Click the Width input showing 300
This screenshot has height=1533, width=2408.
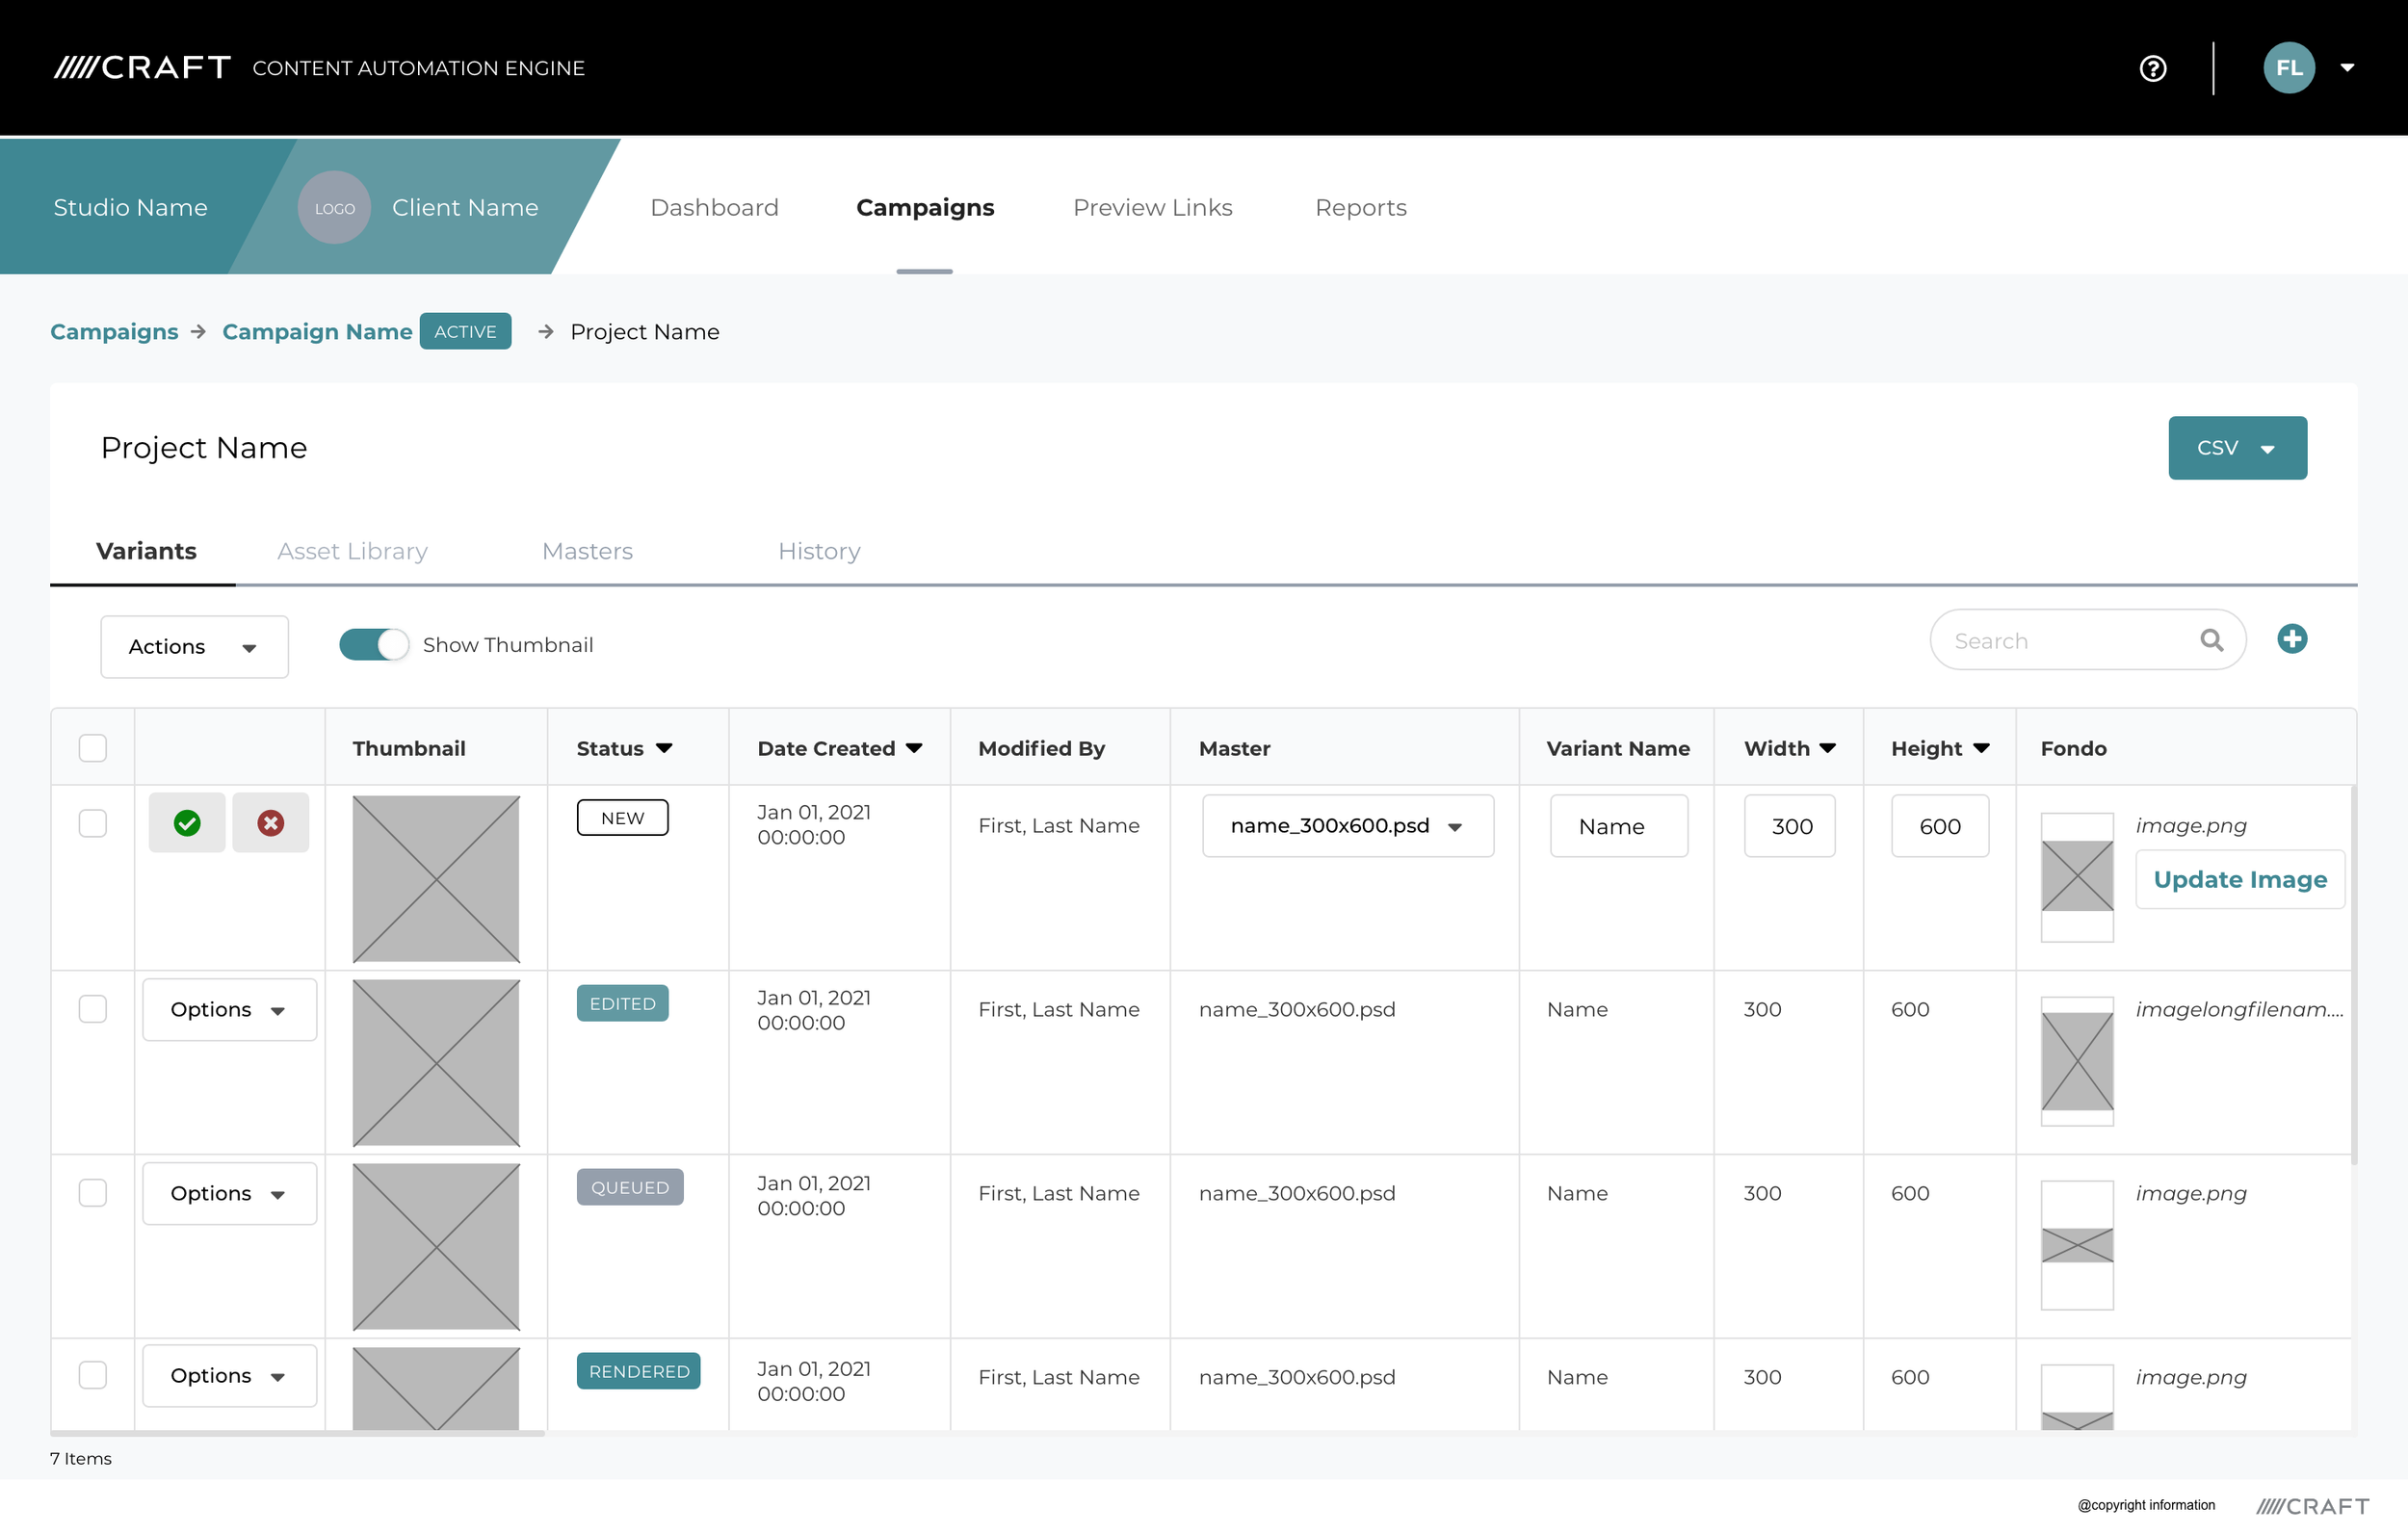1789,826
